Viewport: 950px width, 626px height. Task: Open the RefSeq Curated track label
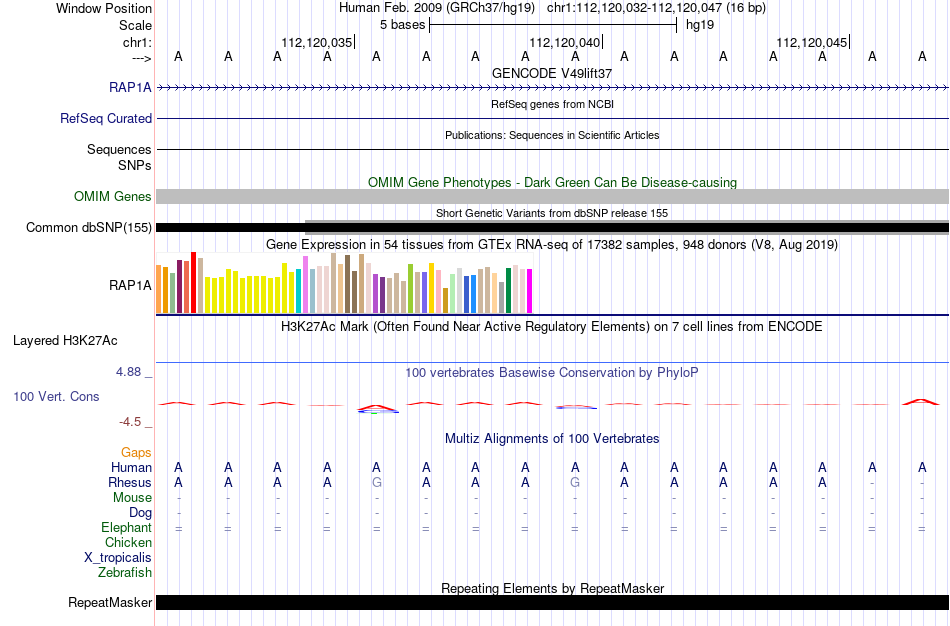(105, 118)
